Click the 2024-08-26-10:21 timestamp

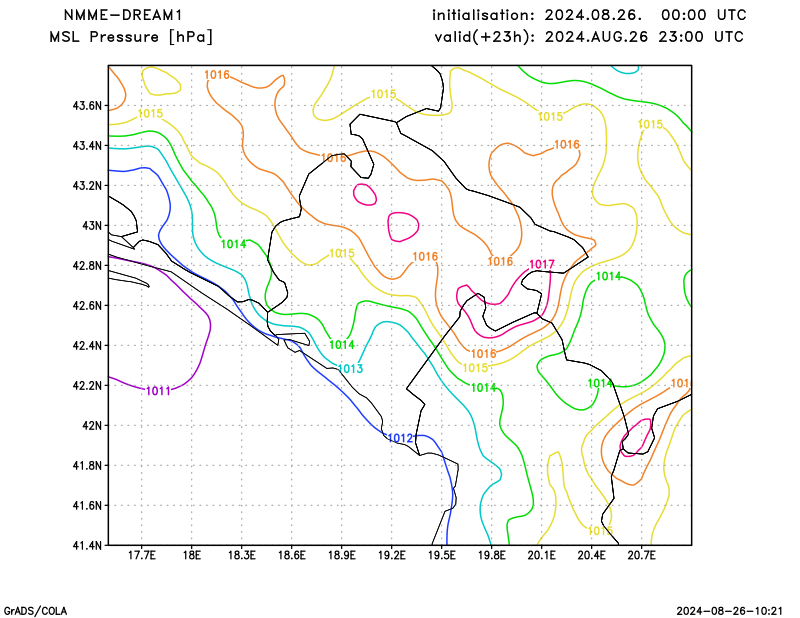point(730,611)
